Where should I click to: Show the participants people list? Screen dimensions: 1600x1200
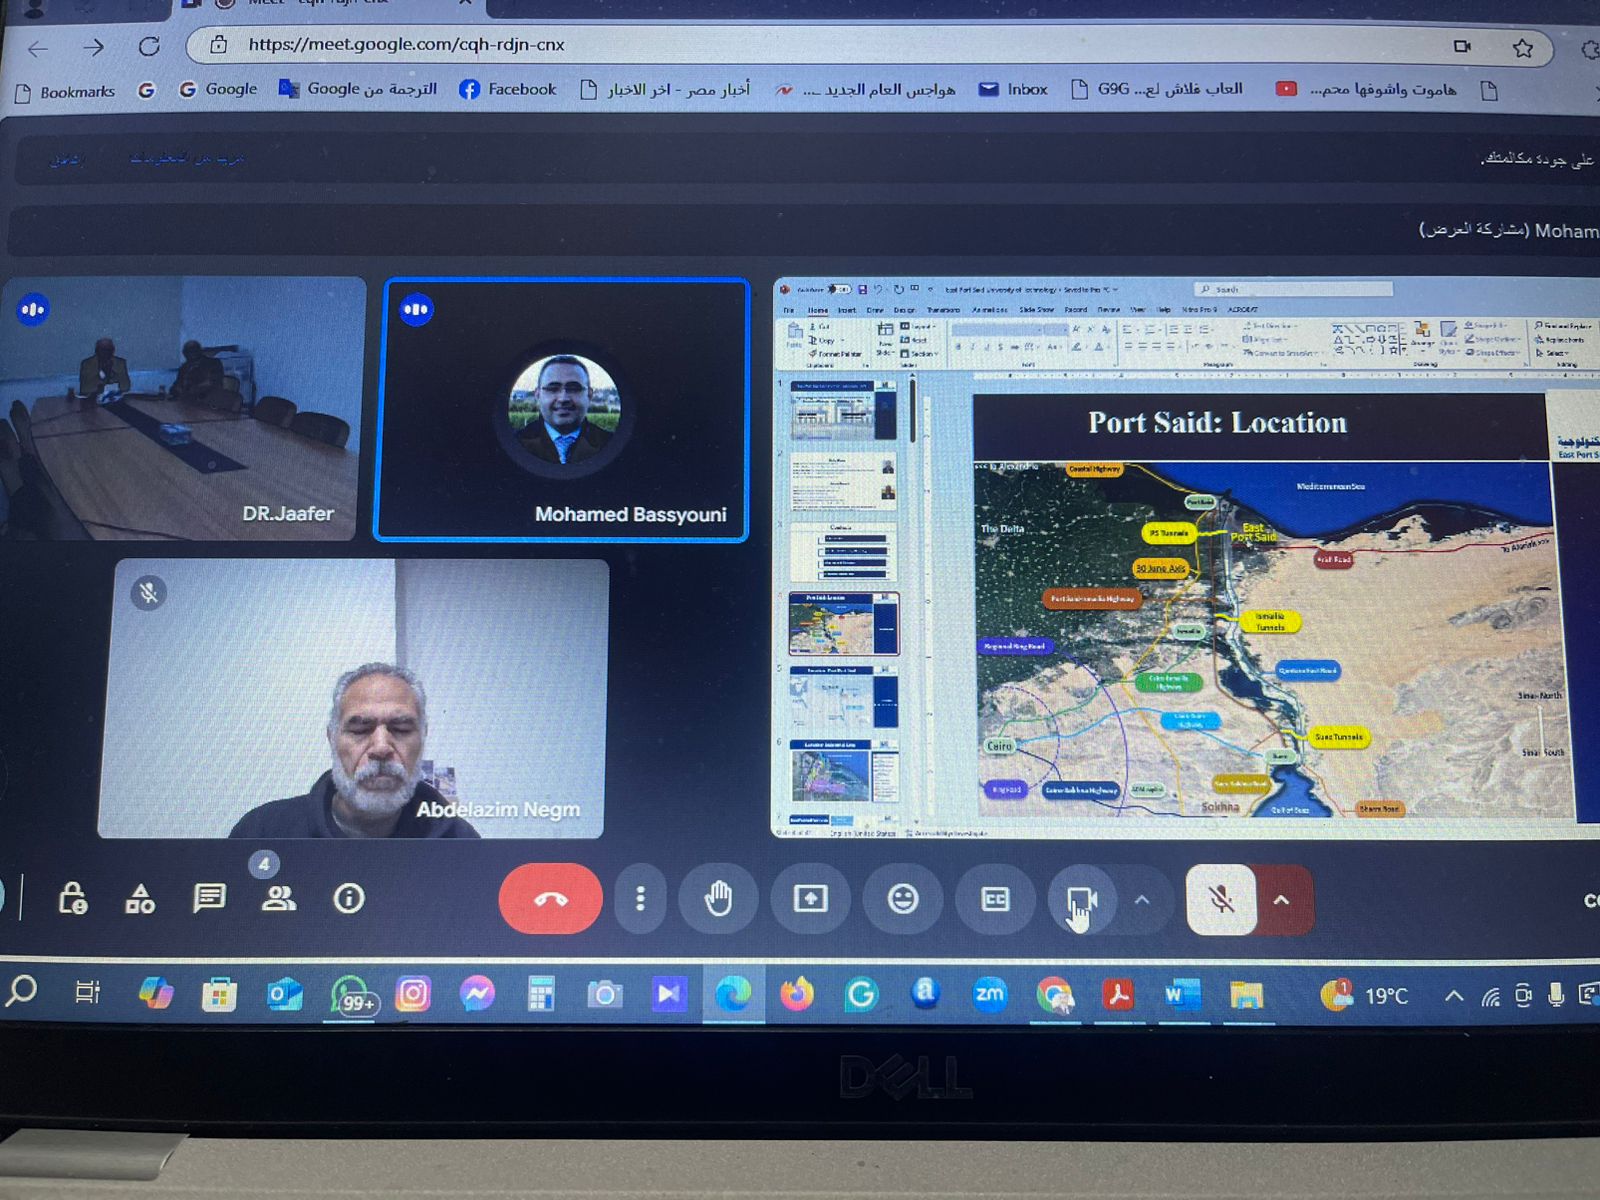tap(278, 898)
